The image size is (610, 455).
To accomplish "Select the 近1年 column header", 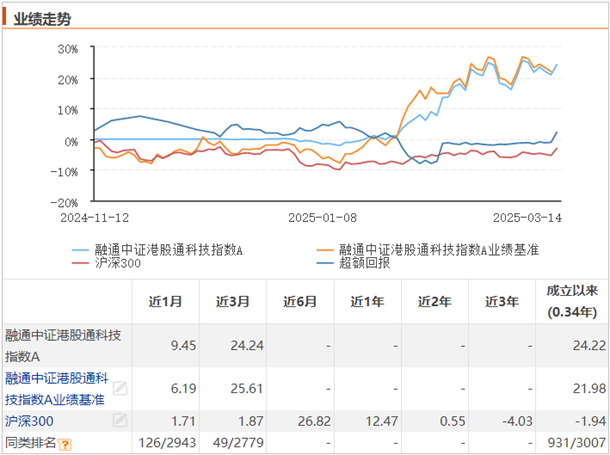I will tap(367, 301).
